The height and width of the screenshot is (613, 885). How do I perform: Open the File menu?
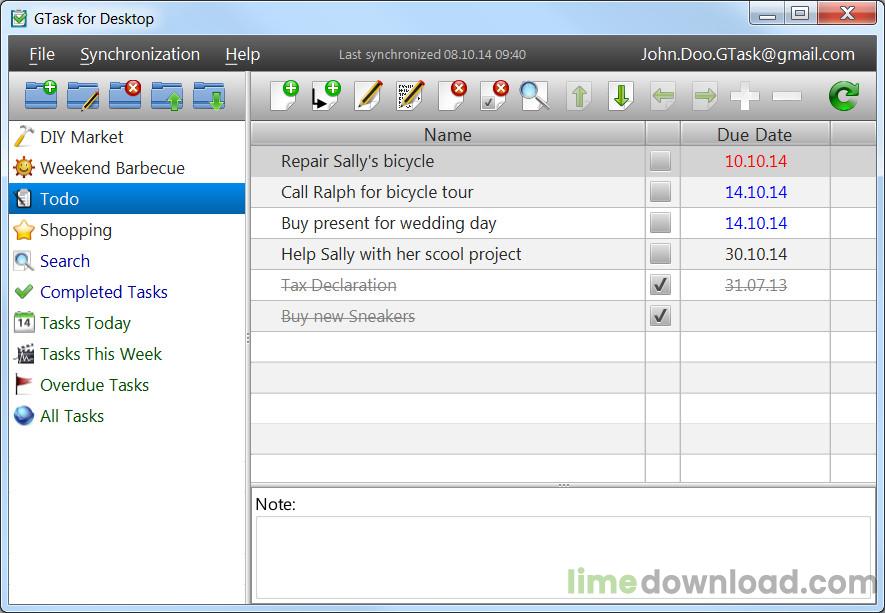pos(42,54)
